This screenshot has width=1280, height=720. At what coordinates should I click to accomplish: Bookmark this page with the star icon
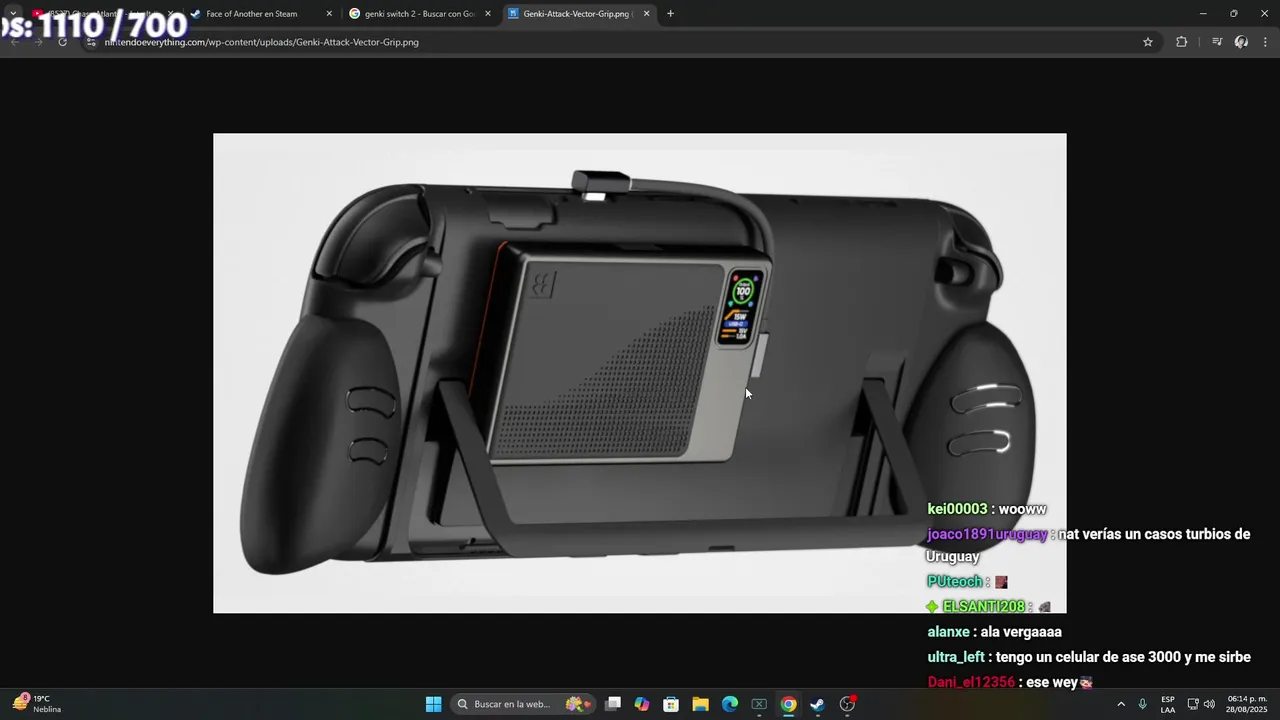click(x=1148, y=42)
